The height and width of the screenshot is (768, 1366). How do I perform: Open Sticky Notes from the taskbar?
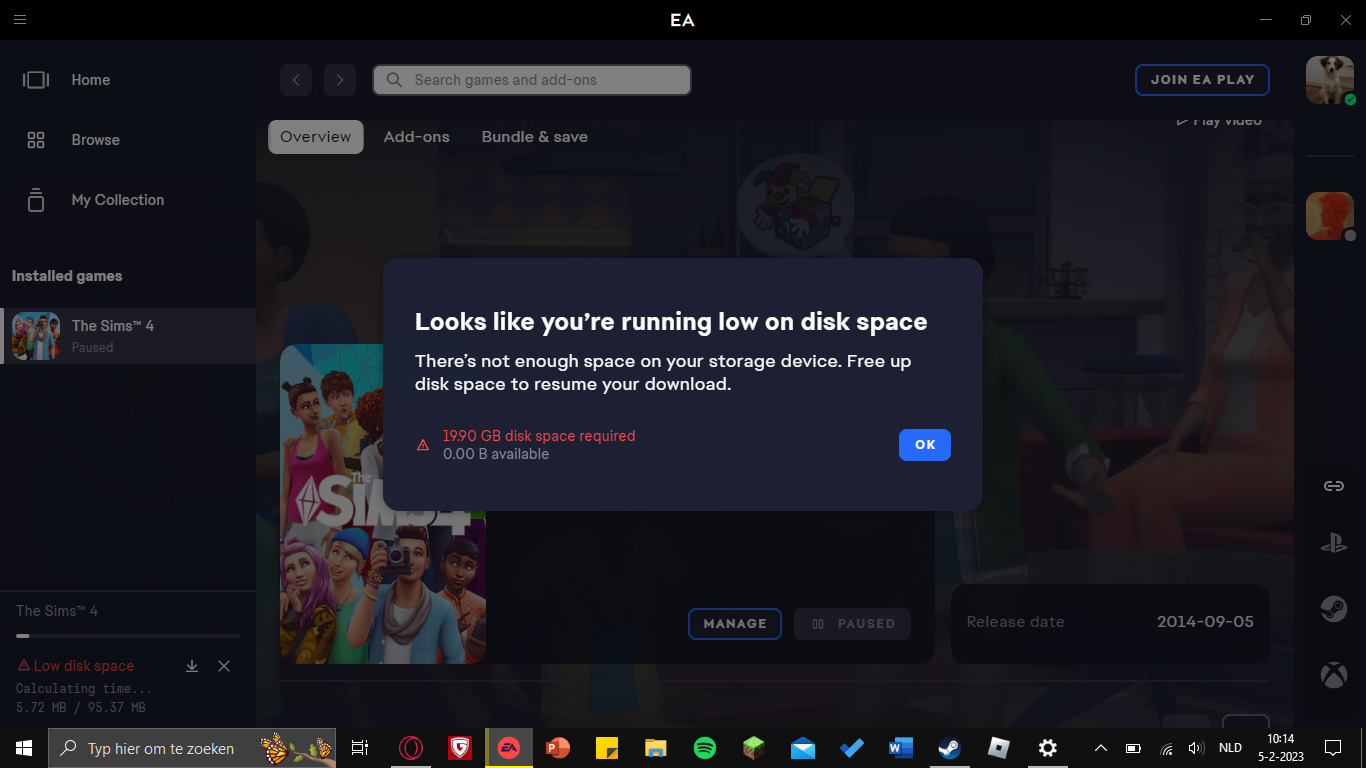(607, 748)
